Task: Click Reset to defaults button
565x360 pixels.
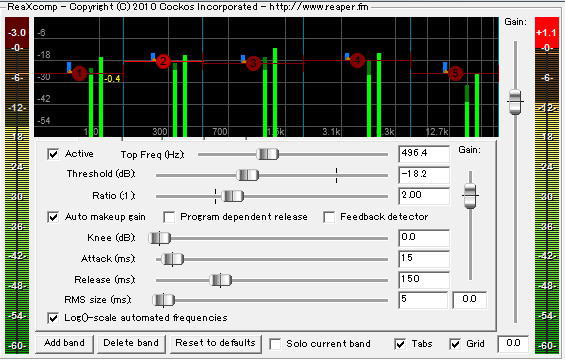Action: coord(215,343)
